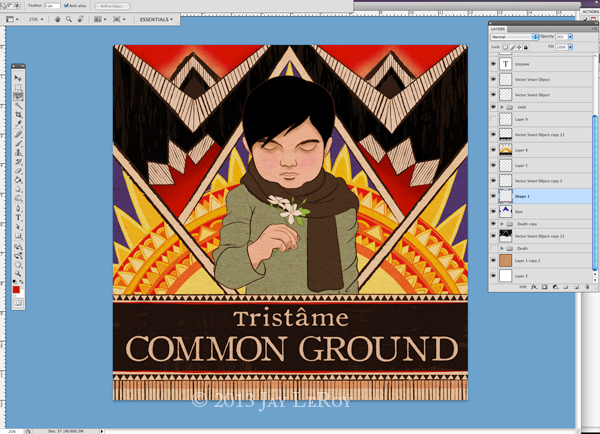Hide the Shape 1 layer

(493, 196)
